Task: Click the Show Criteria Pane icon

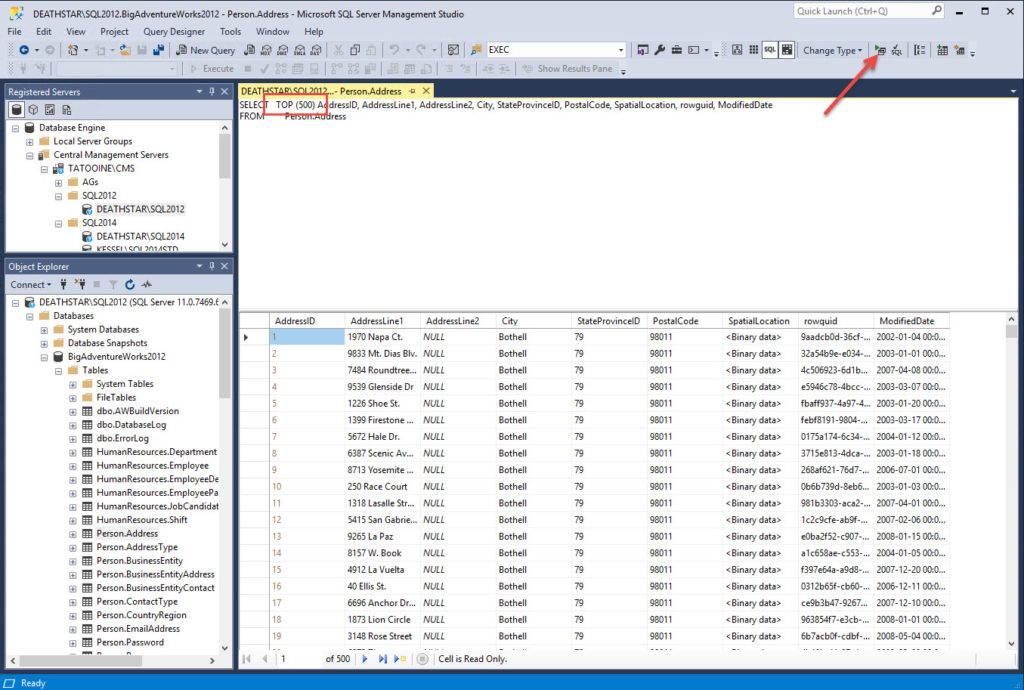Action: (x=754, y=50)
